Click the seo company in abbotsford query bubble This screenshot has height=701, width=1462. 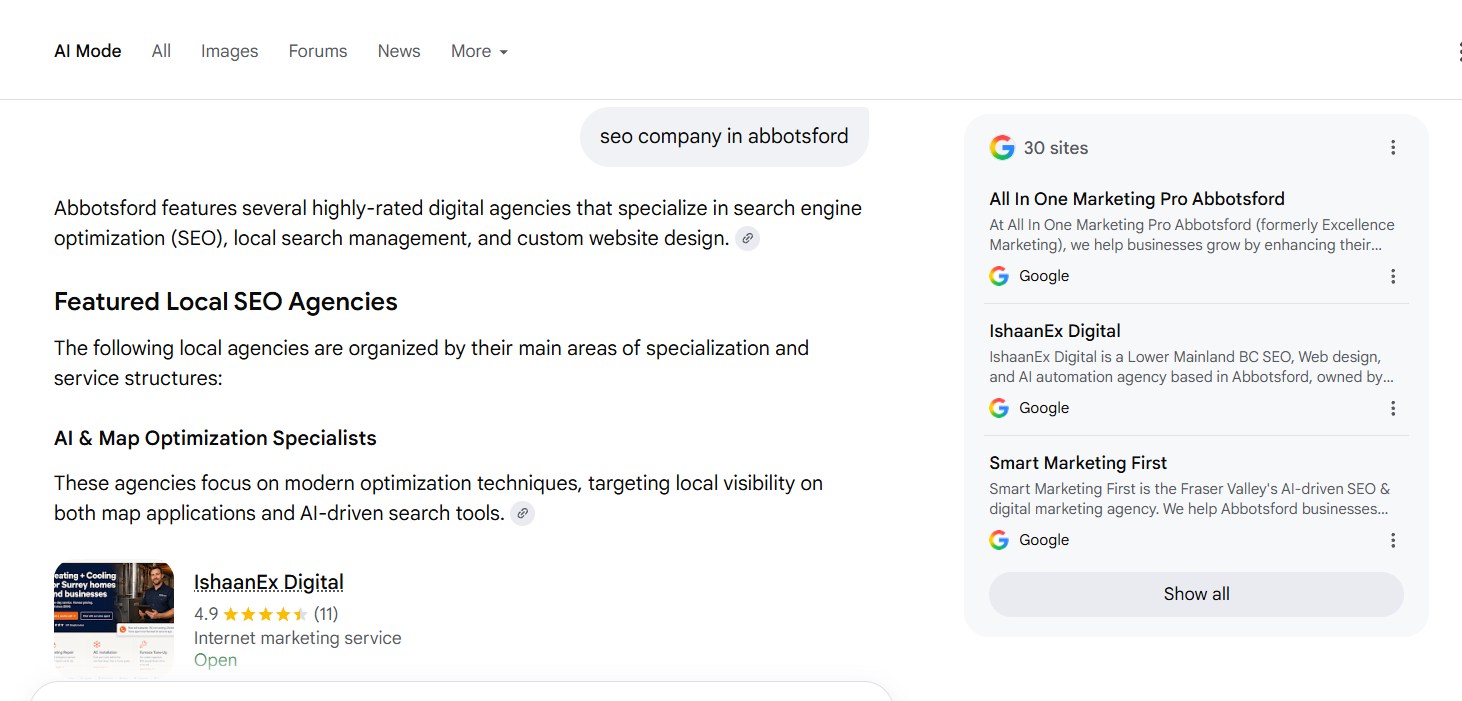pos(724,137)
